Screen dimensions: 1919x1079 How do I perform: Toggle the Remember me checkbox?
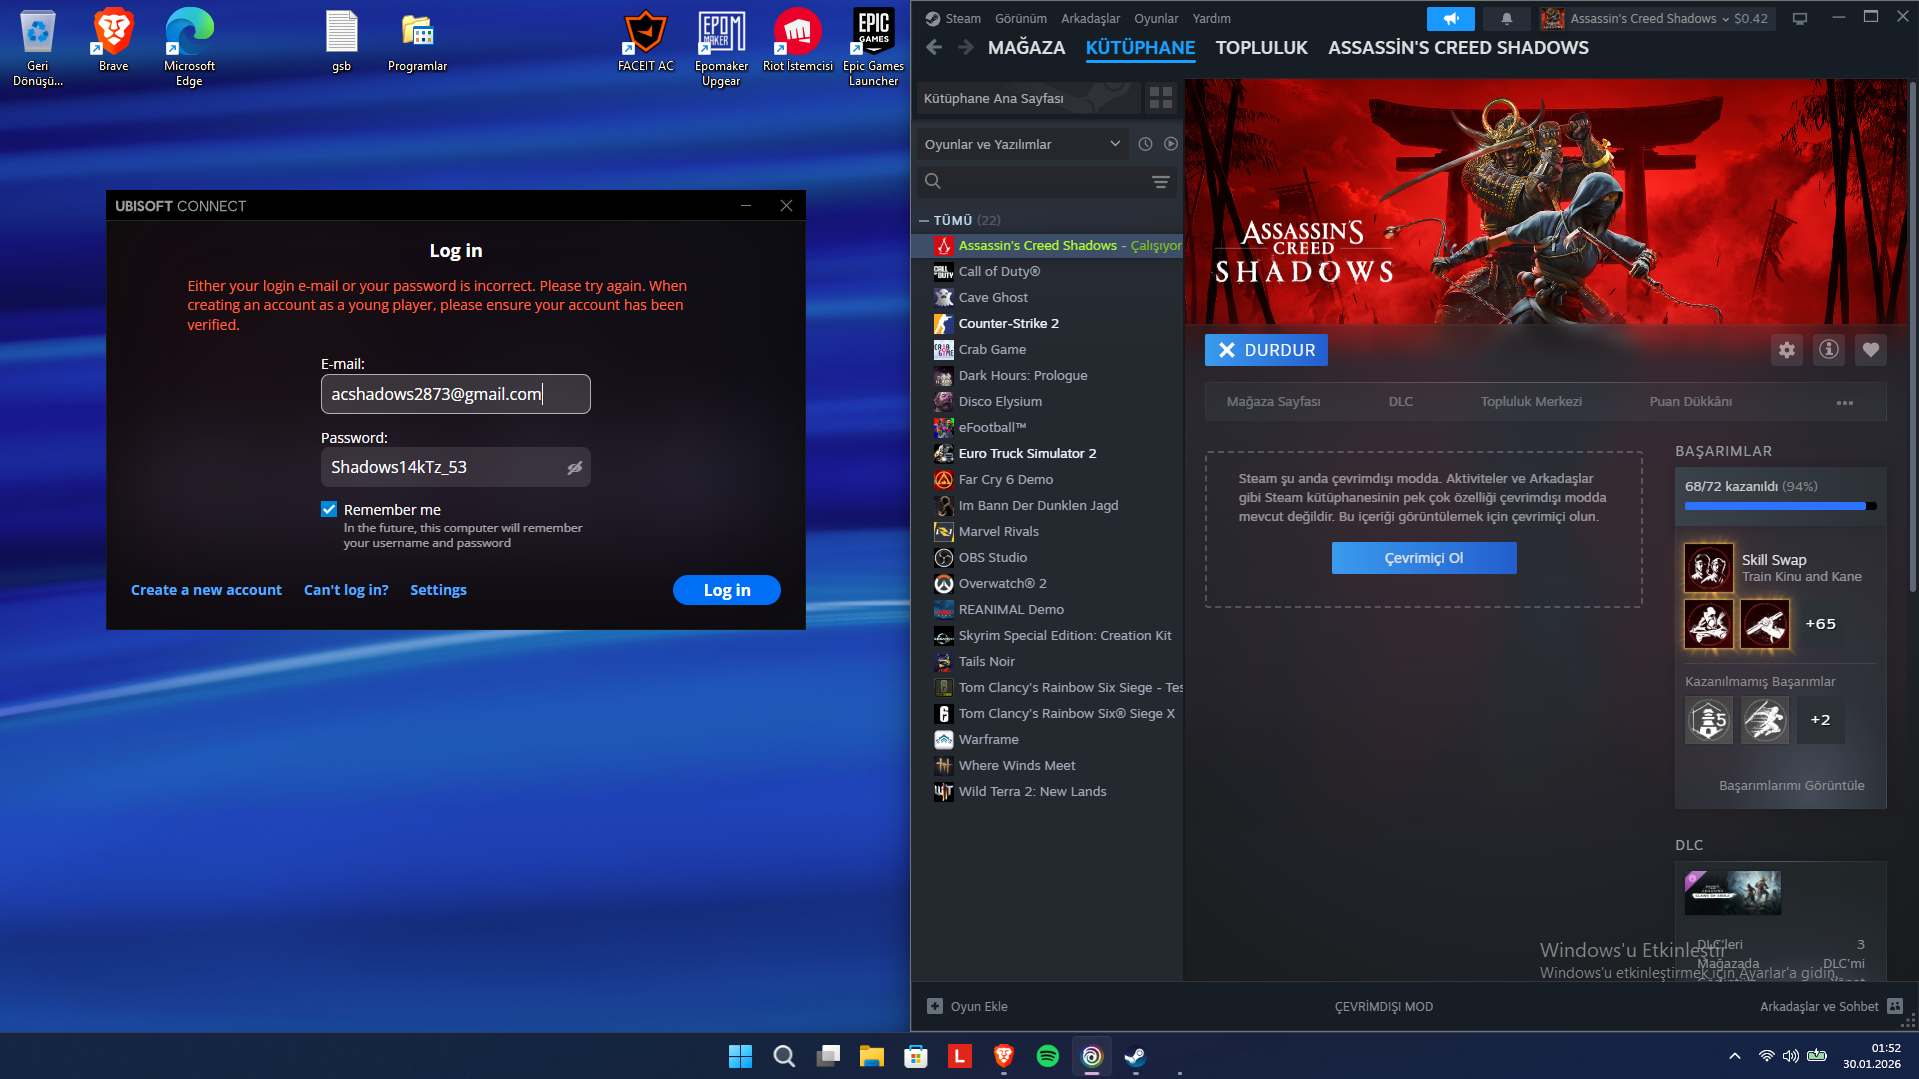[x=329, y=509]
